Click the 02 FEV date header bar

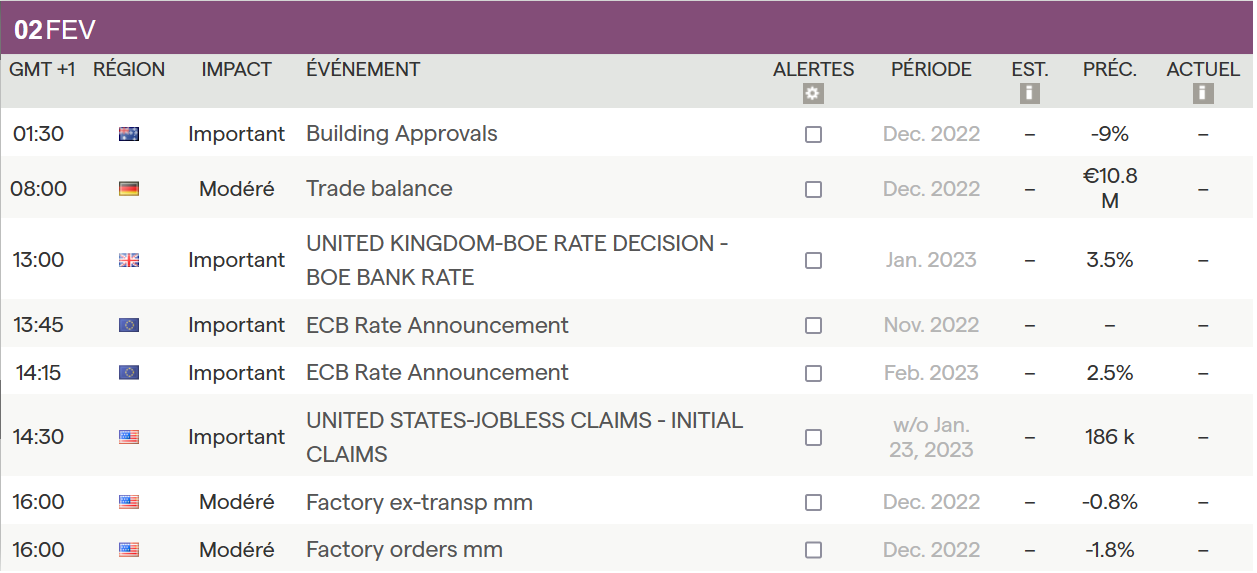tap(56, 30)
